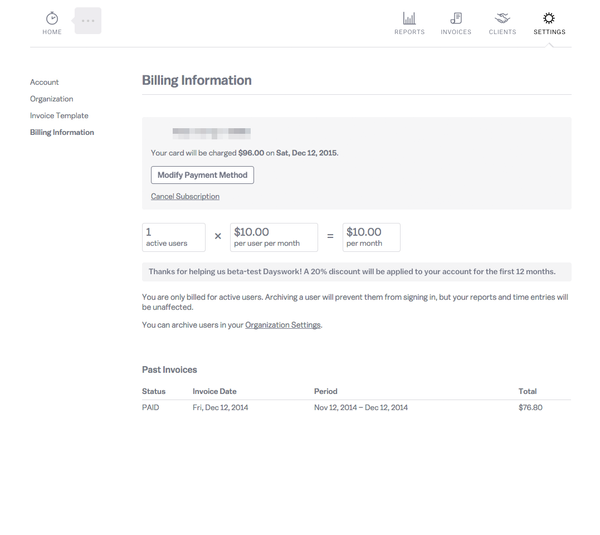The width and height of the screenshot is (600, 535).
Task: Open Organization in the sidebar
Action: [51, 99]
